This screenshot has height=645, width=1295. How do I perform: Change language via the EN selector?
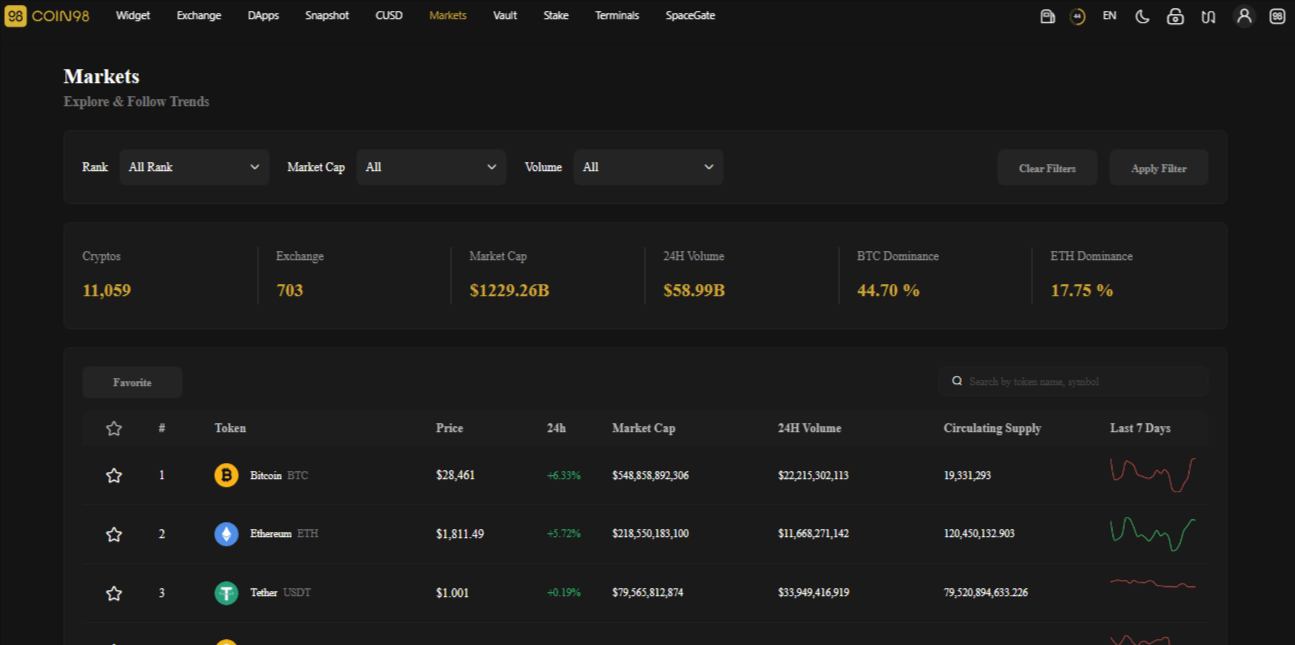1109,16
